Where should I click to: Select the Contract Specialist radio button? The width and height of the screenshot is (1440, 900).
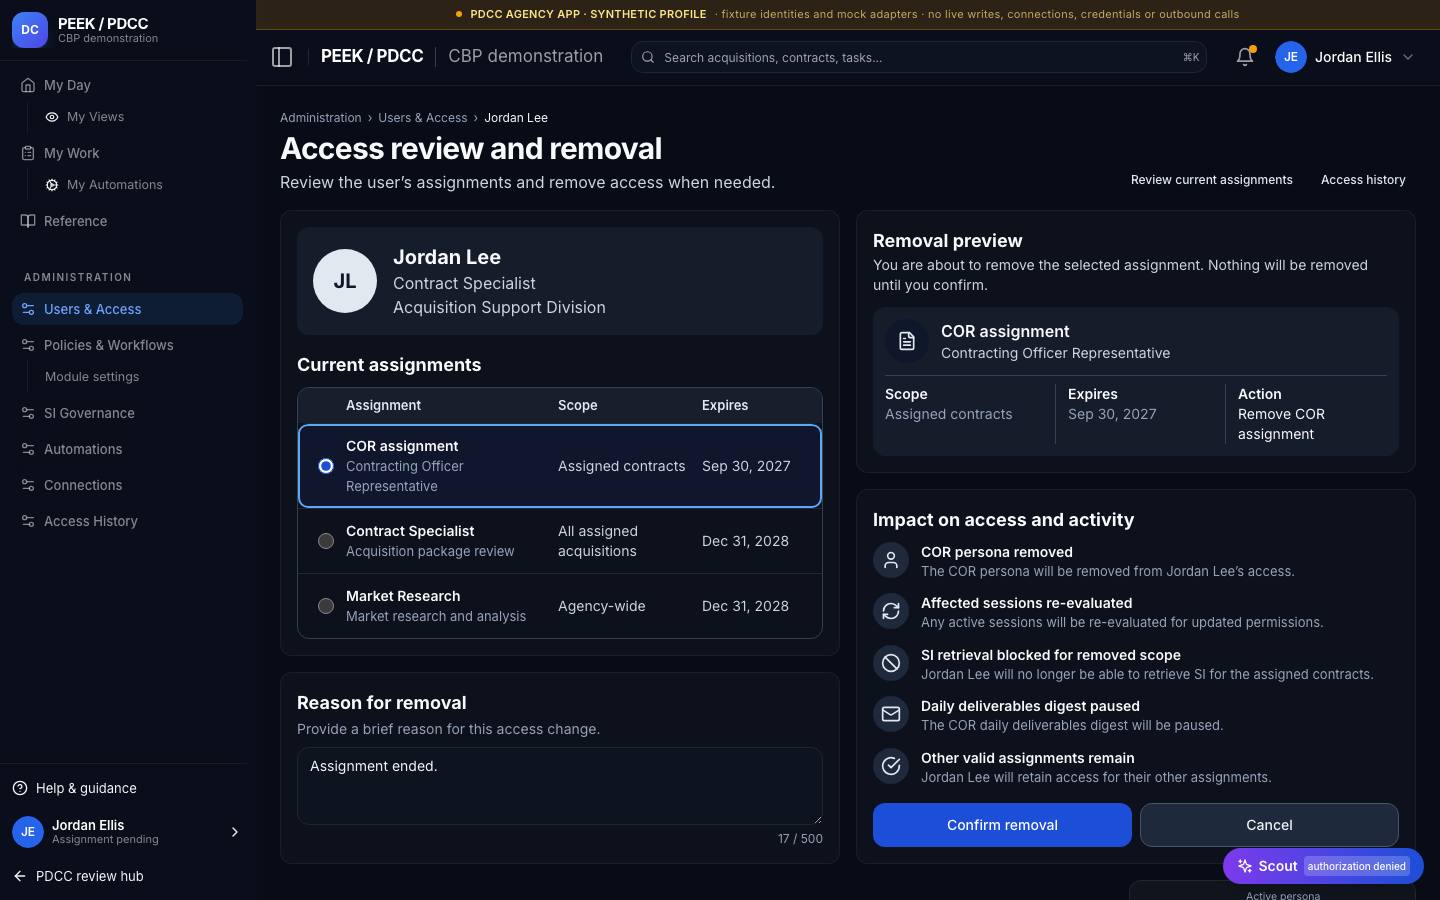(326, 541)
